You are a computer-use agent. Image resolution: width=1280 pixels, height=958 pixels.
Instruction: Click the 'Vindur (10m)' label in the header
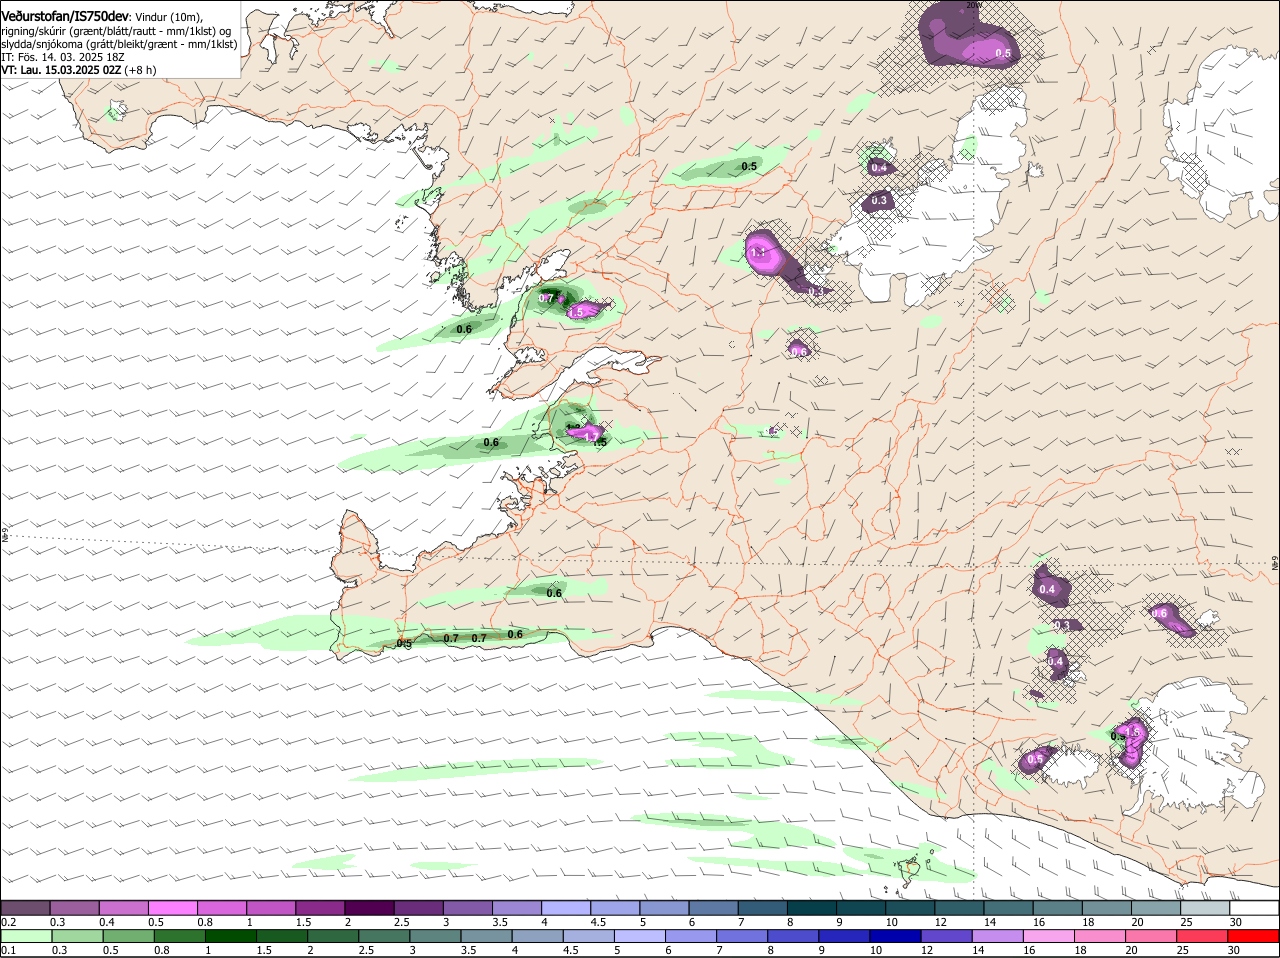click(169, 17)
